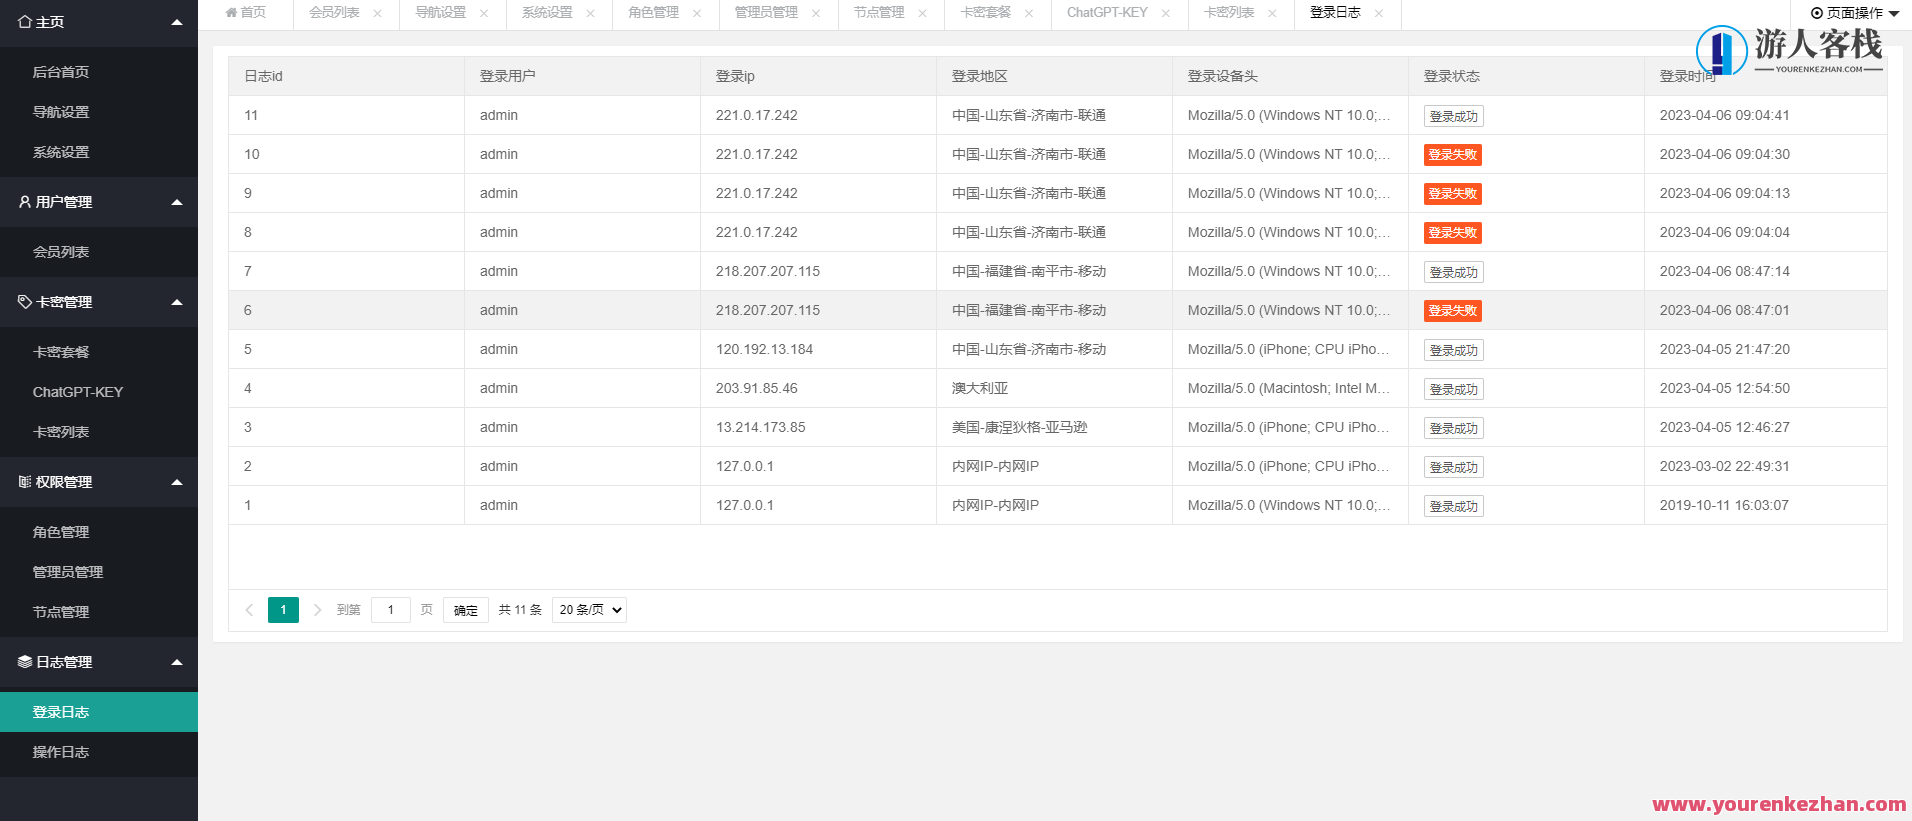
Task: Open ChatGPT-KEY in the sidebar
Action: pyautogui.click(x=78, y=392)
